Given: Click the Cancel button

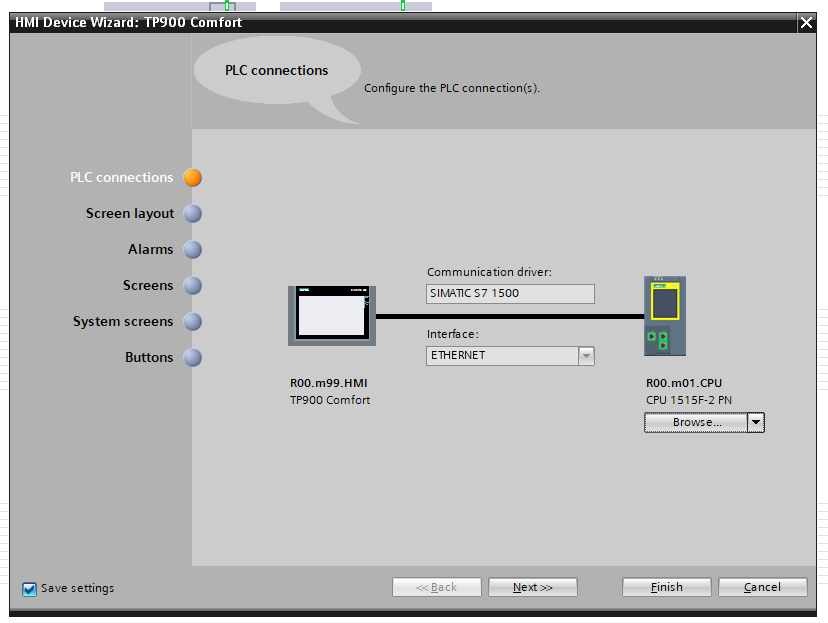Looking at the screenshot, I should [x=763, y=587].
